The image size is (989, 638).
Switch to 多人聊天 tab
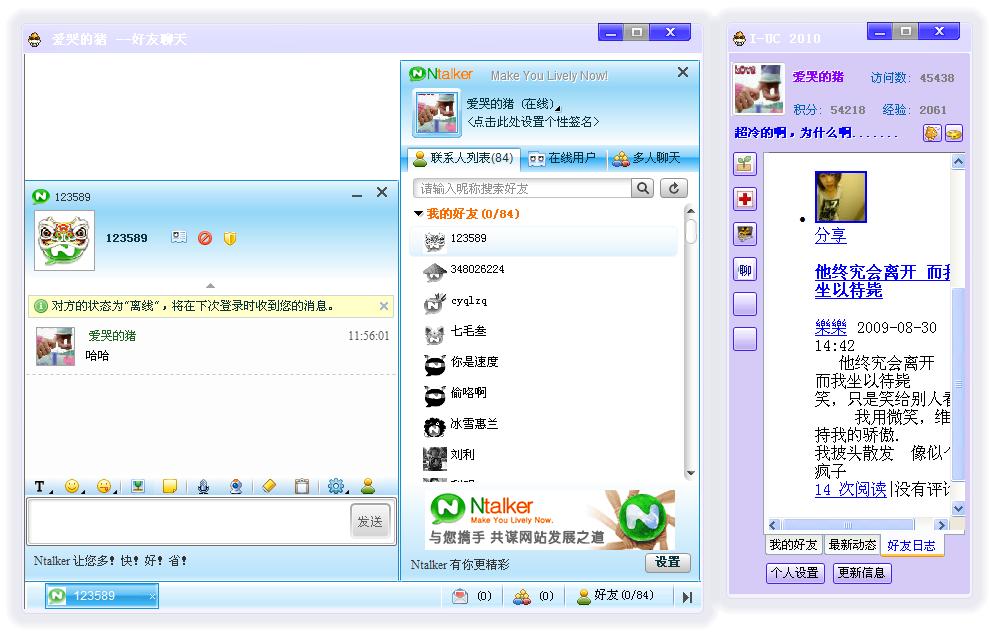coord(647,158)
